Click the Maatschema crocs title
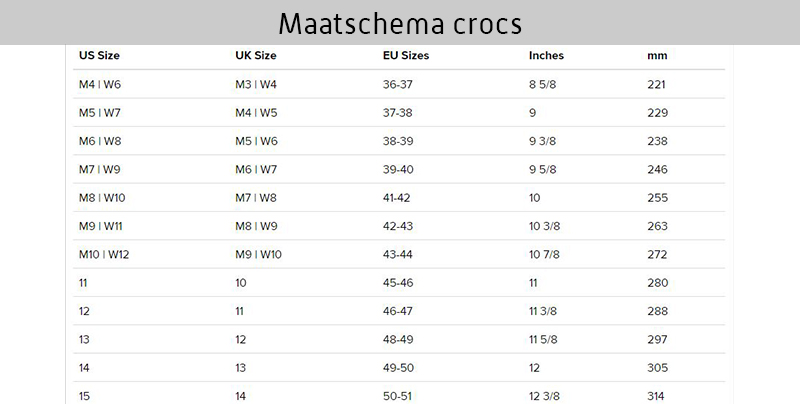 pos(400,22)
